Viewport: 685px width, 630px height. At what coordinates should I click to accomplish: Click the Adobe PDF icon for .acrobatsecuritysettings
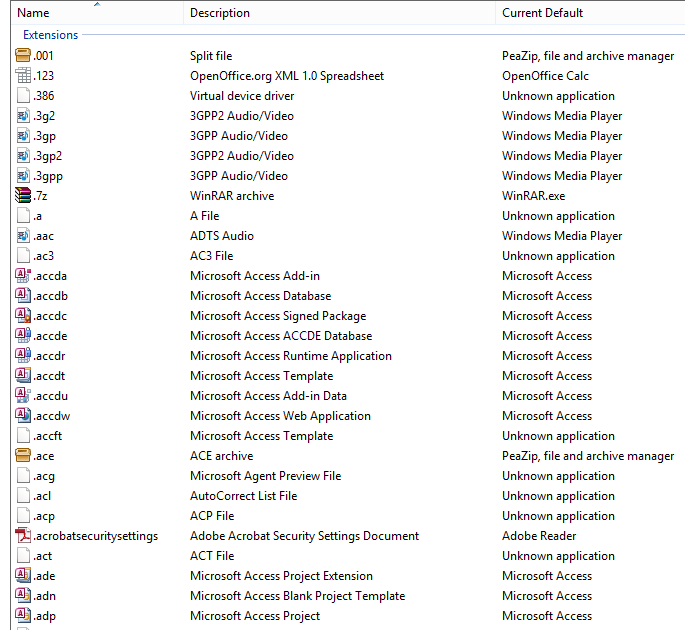(x=24, y=536)
